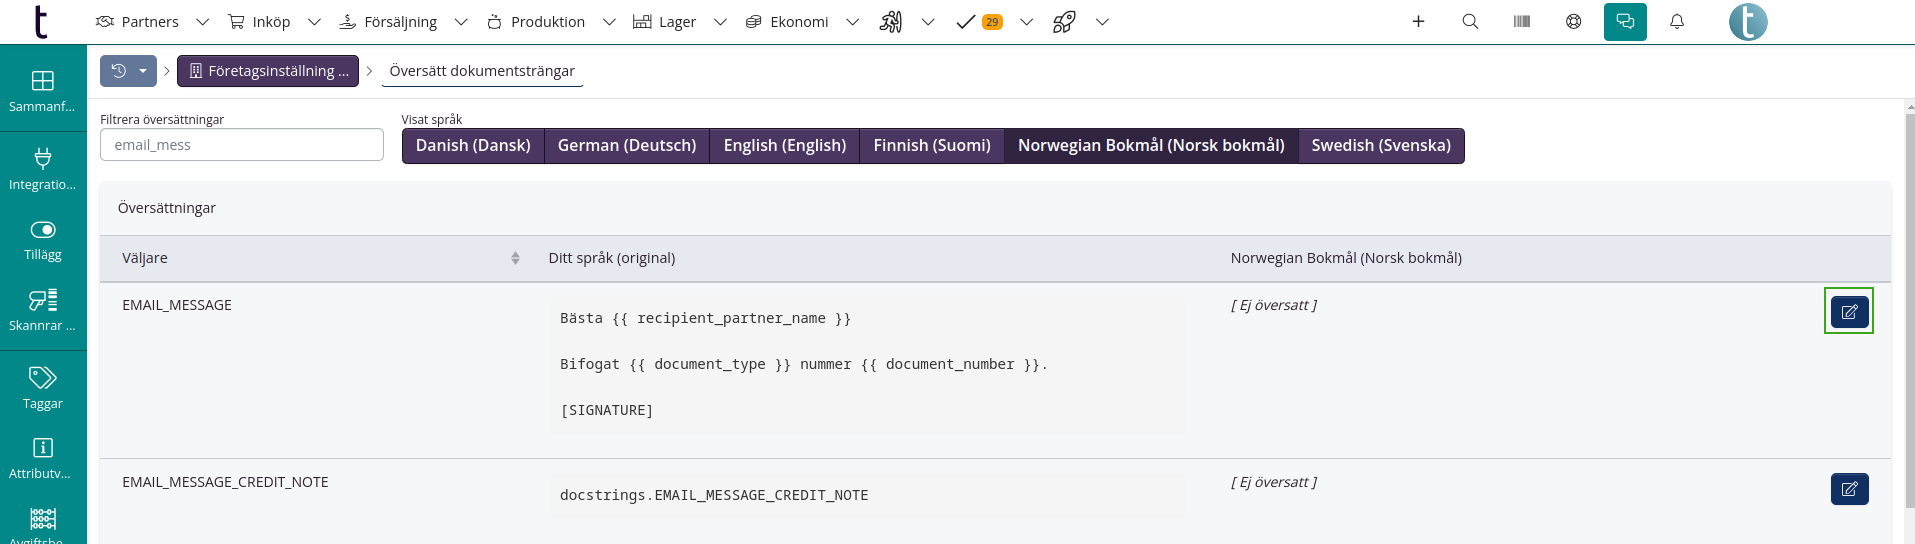Expand the Partners menu dropdown
Screen dimensions: 1915x544
coord(202,22)
